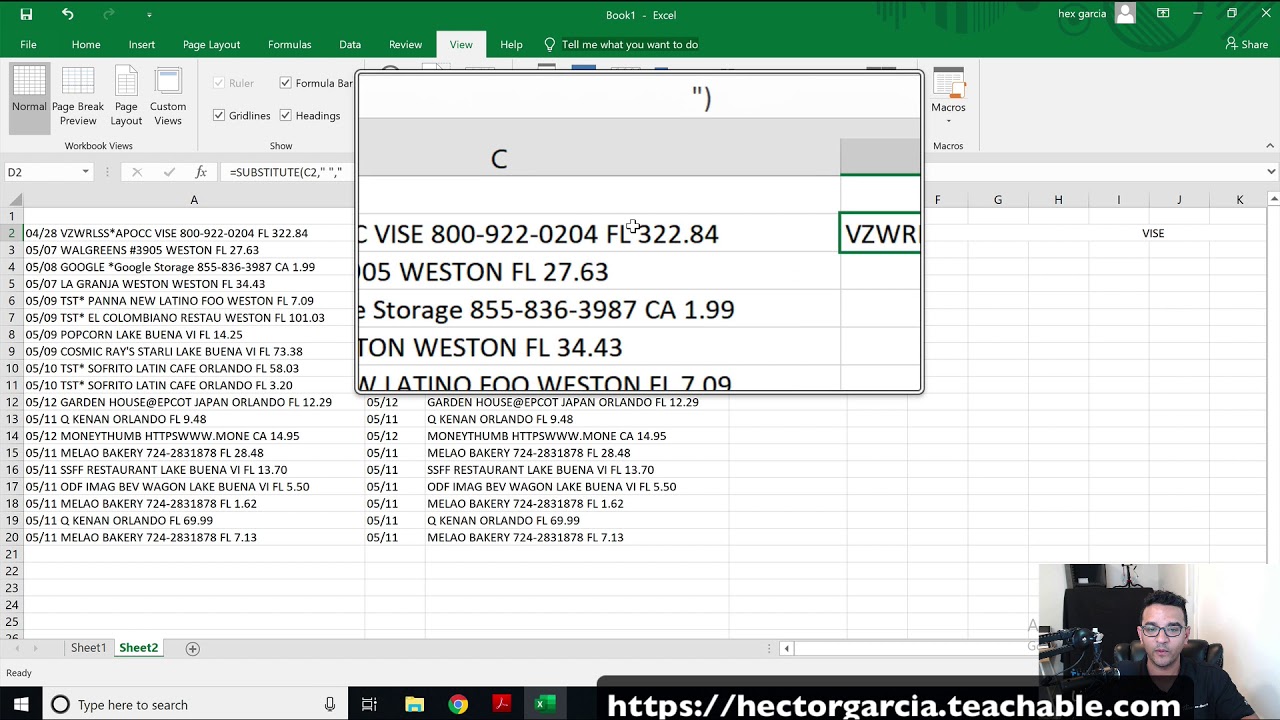
Task: Open Acrobat Reader from taskbar
Action: (x=502, y=705)
